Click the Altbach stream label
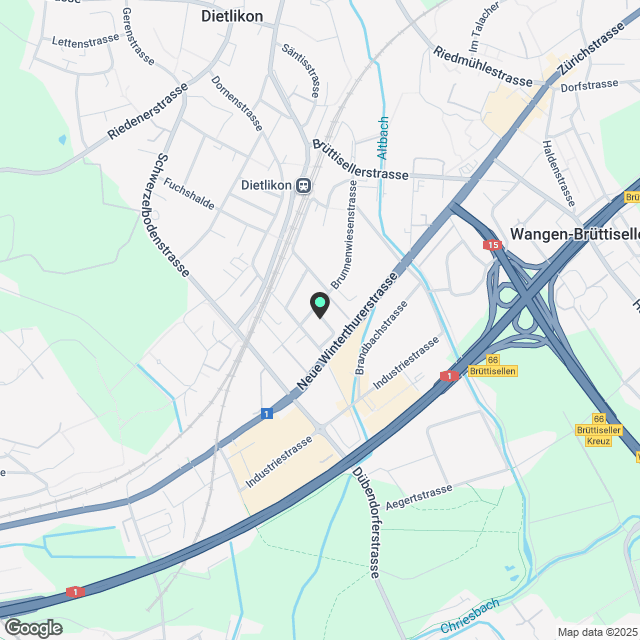Viewport: 640px width, 640px height. click(383, 138)
